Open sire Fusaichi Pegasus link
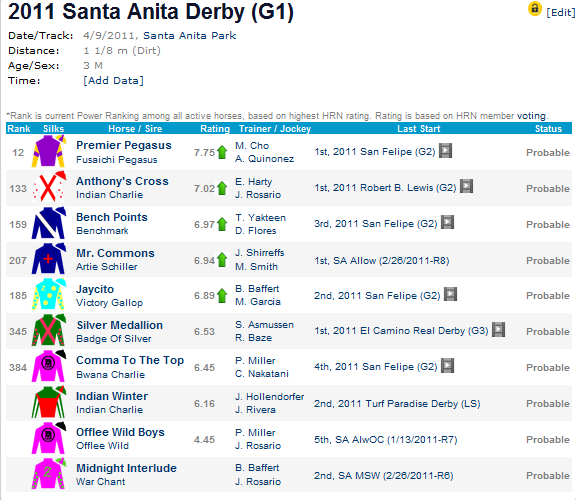The height and width of the screenshot is (500, 576). click(x=117, y=160)
